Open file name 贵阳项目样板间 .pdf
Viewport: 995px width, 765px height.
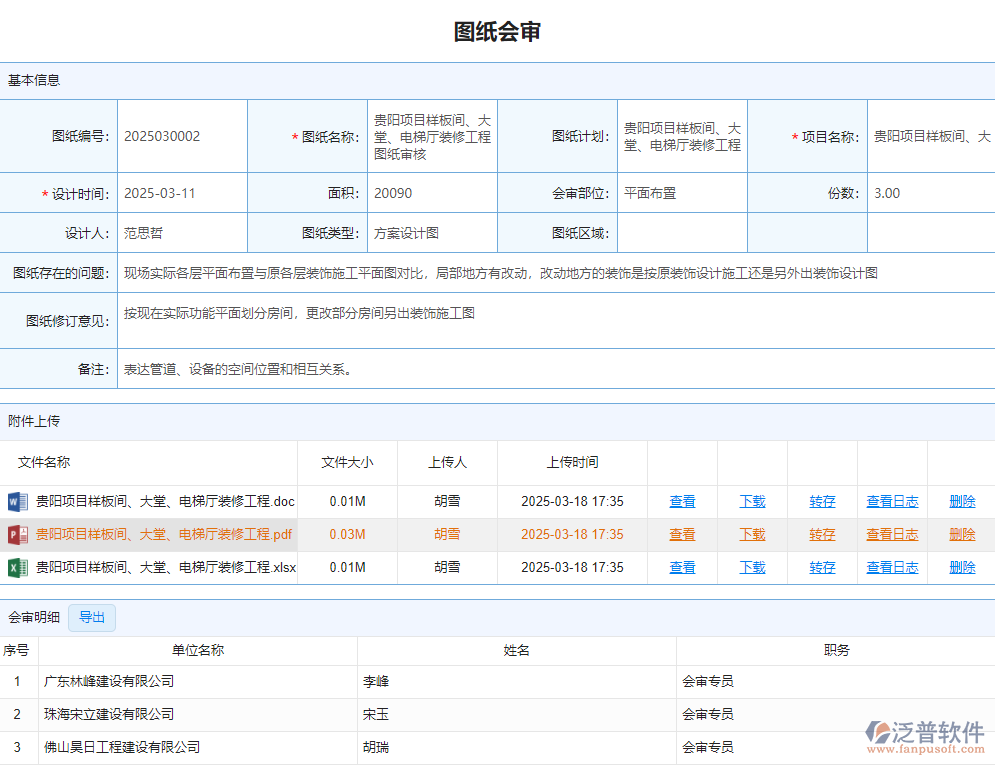coord(164,535)
